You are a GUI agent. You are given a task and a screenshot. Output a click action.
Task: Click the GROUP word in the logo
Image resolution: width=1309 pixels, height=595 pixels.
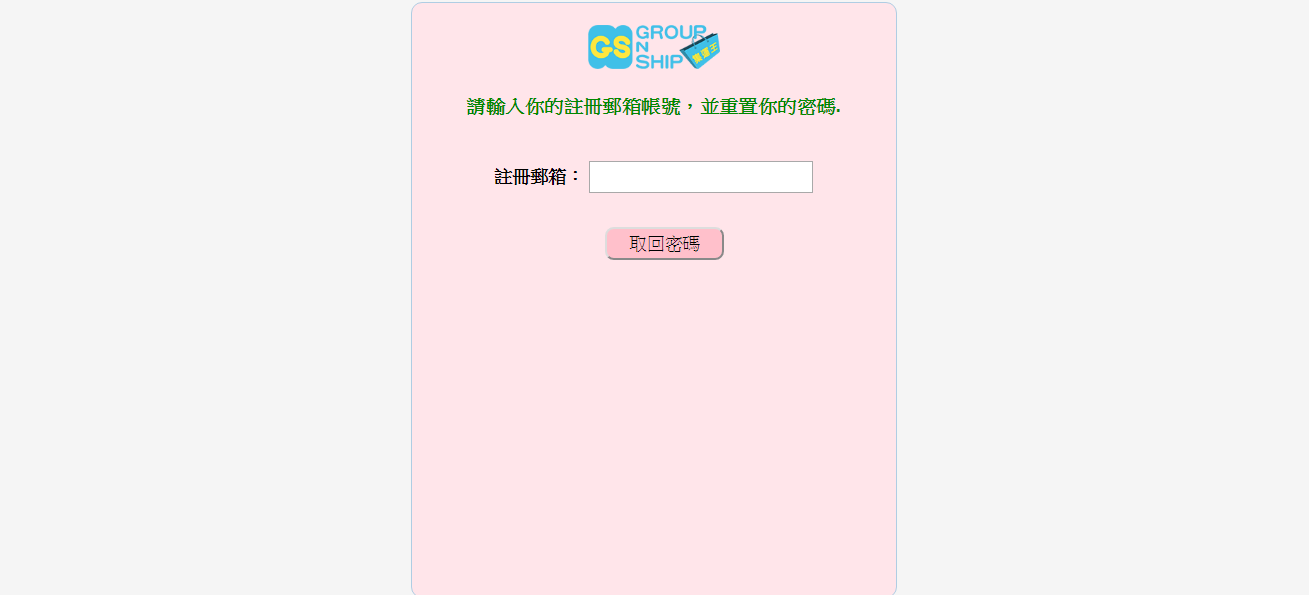click(671, 32)
